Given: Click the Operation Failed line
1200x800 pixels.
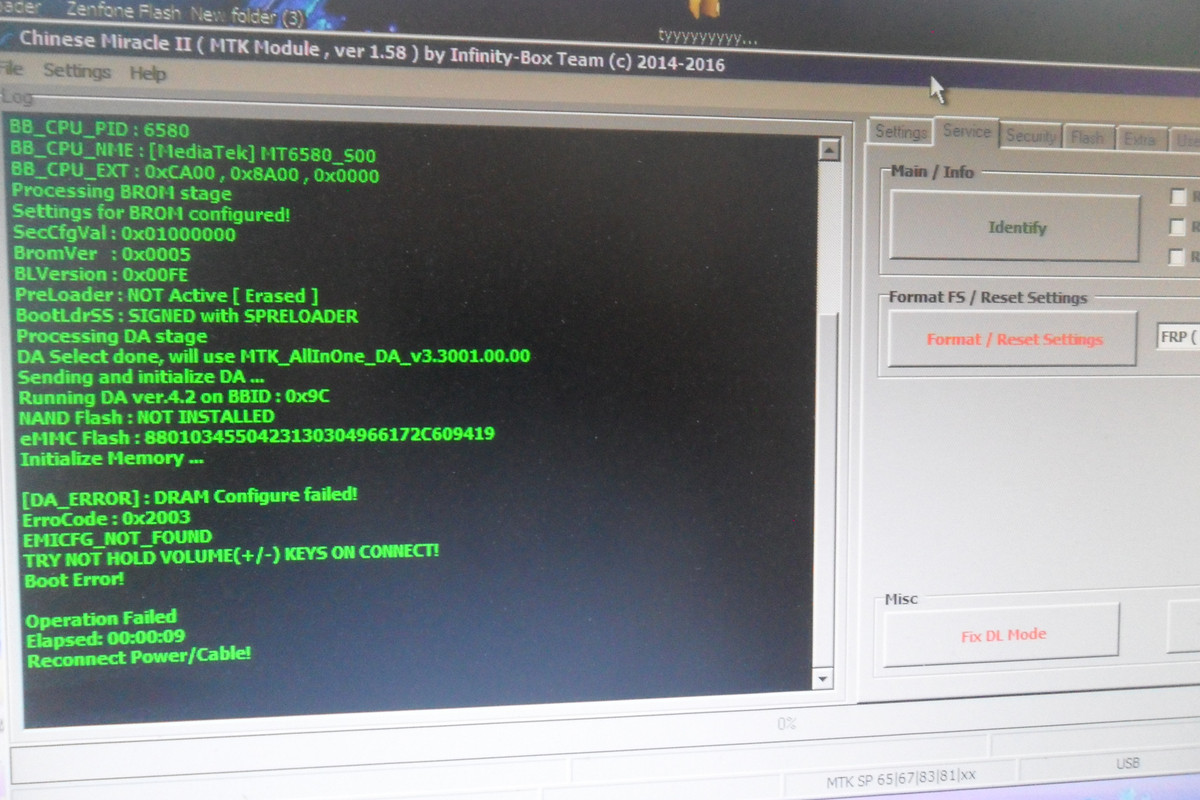Looking at the screenshot, I should coord(101,619).
